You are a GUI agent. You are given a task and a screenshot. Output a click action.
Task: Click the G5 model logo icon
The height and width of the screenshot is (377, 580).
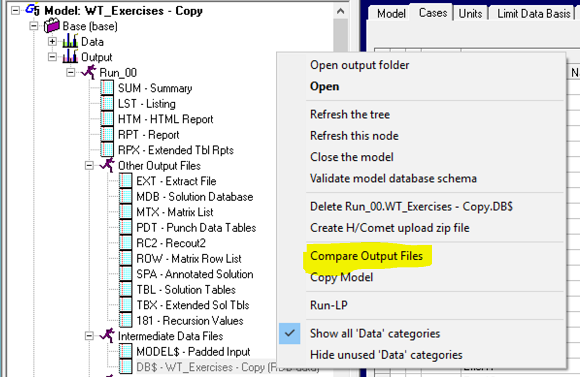[32, 10]
